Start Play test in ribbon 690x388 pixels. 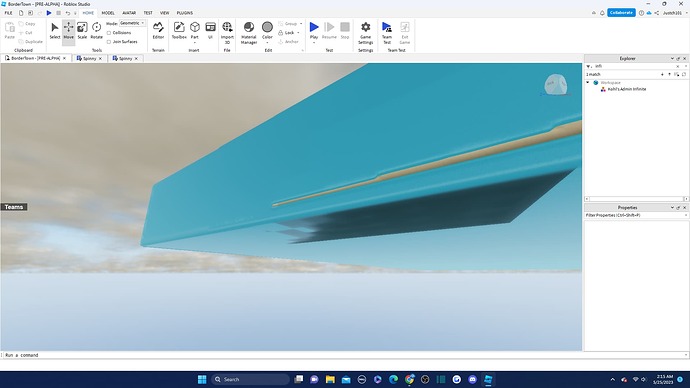[314, 29]
